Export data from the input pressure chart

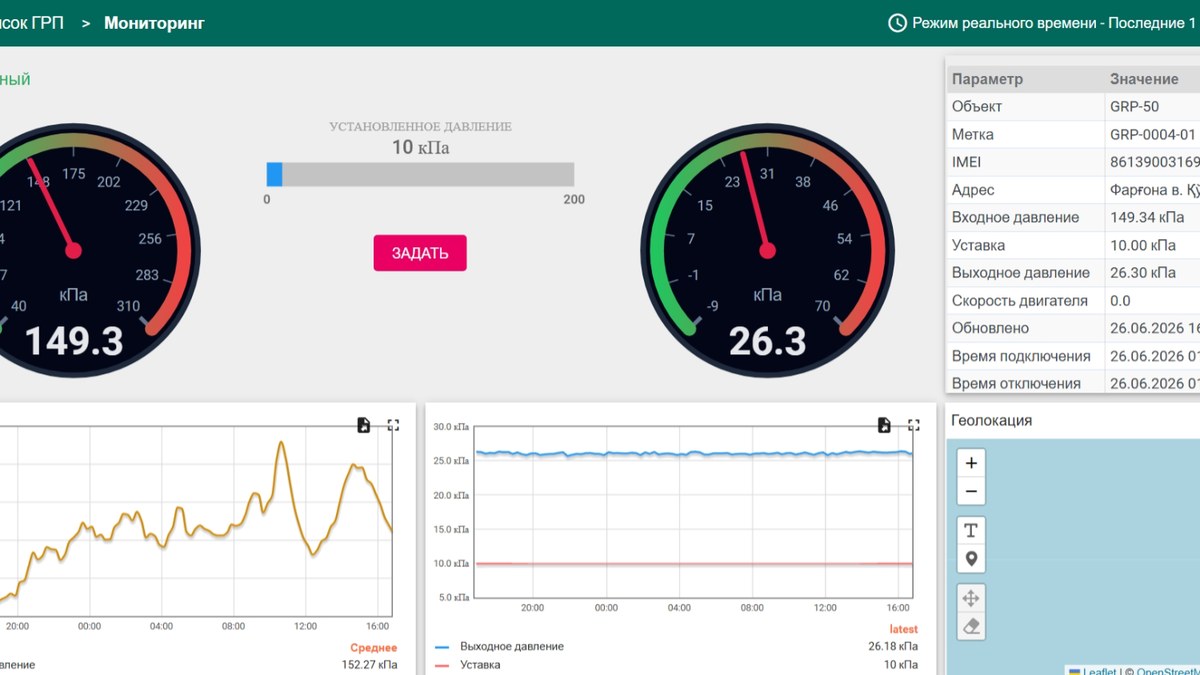[x=364, y=425]
